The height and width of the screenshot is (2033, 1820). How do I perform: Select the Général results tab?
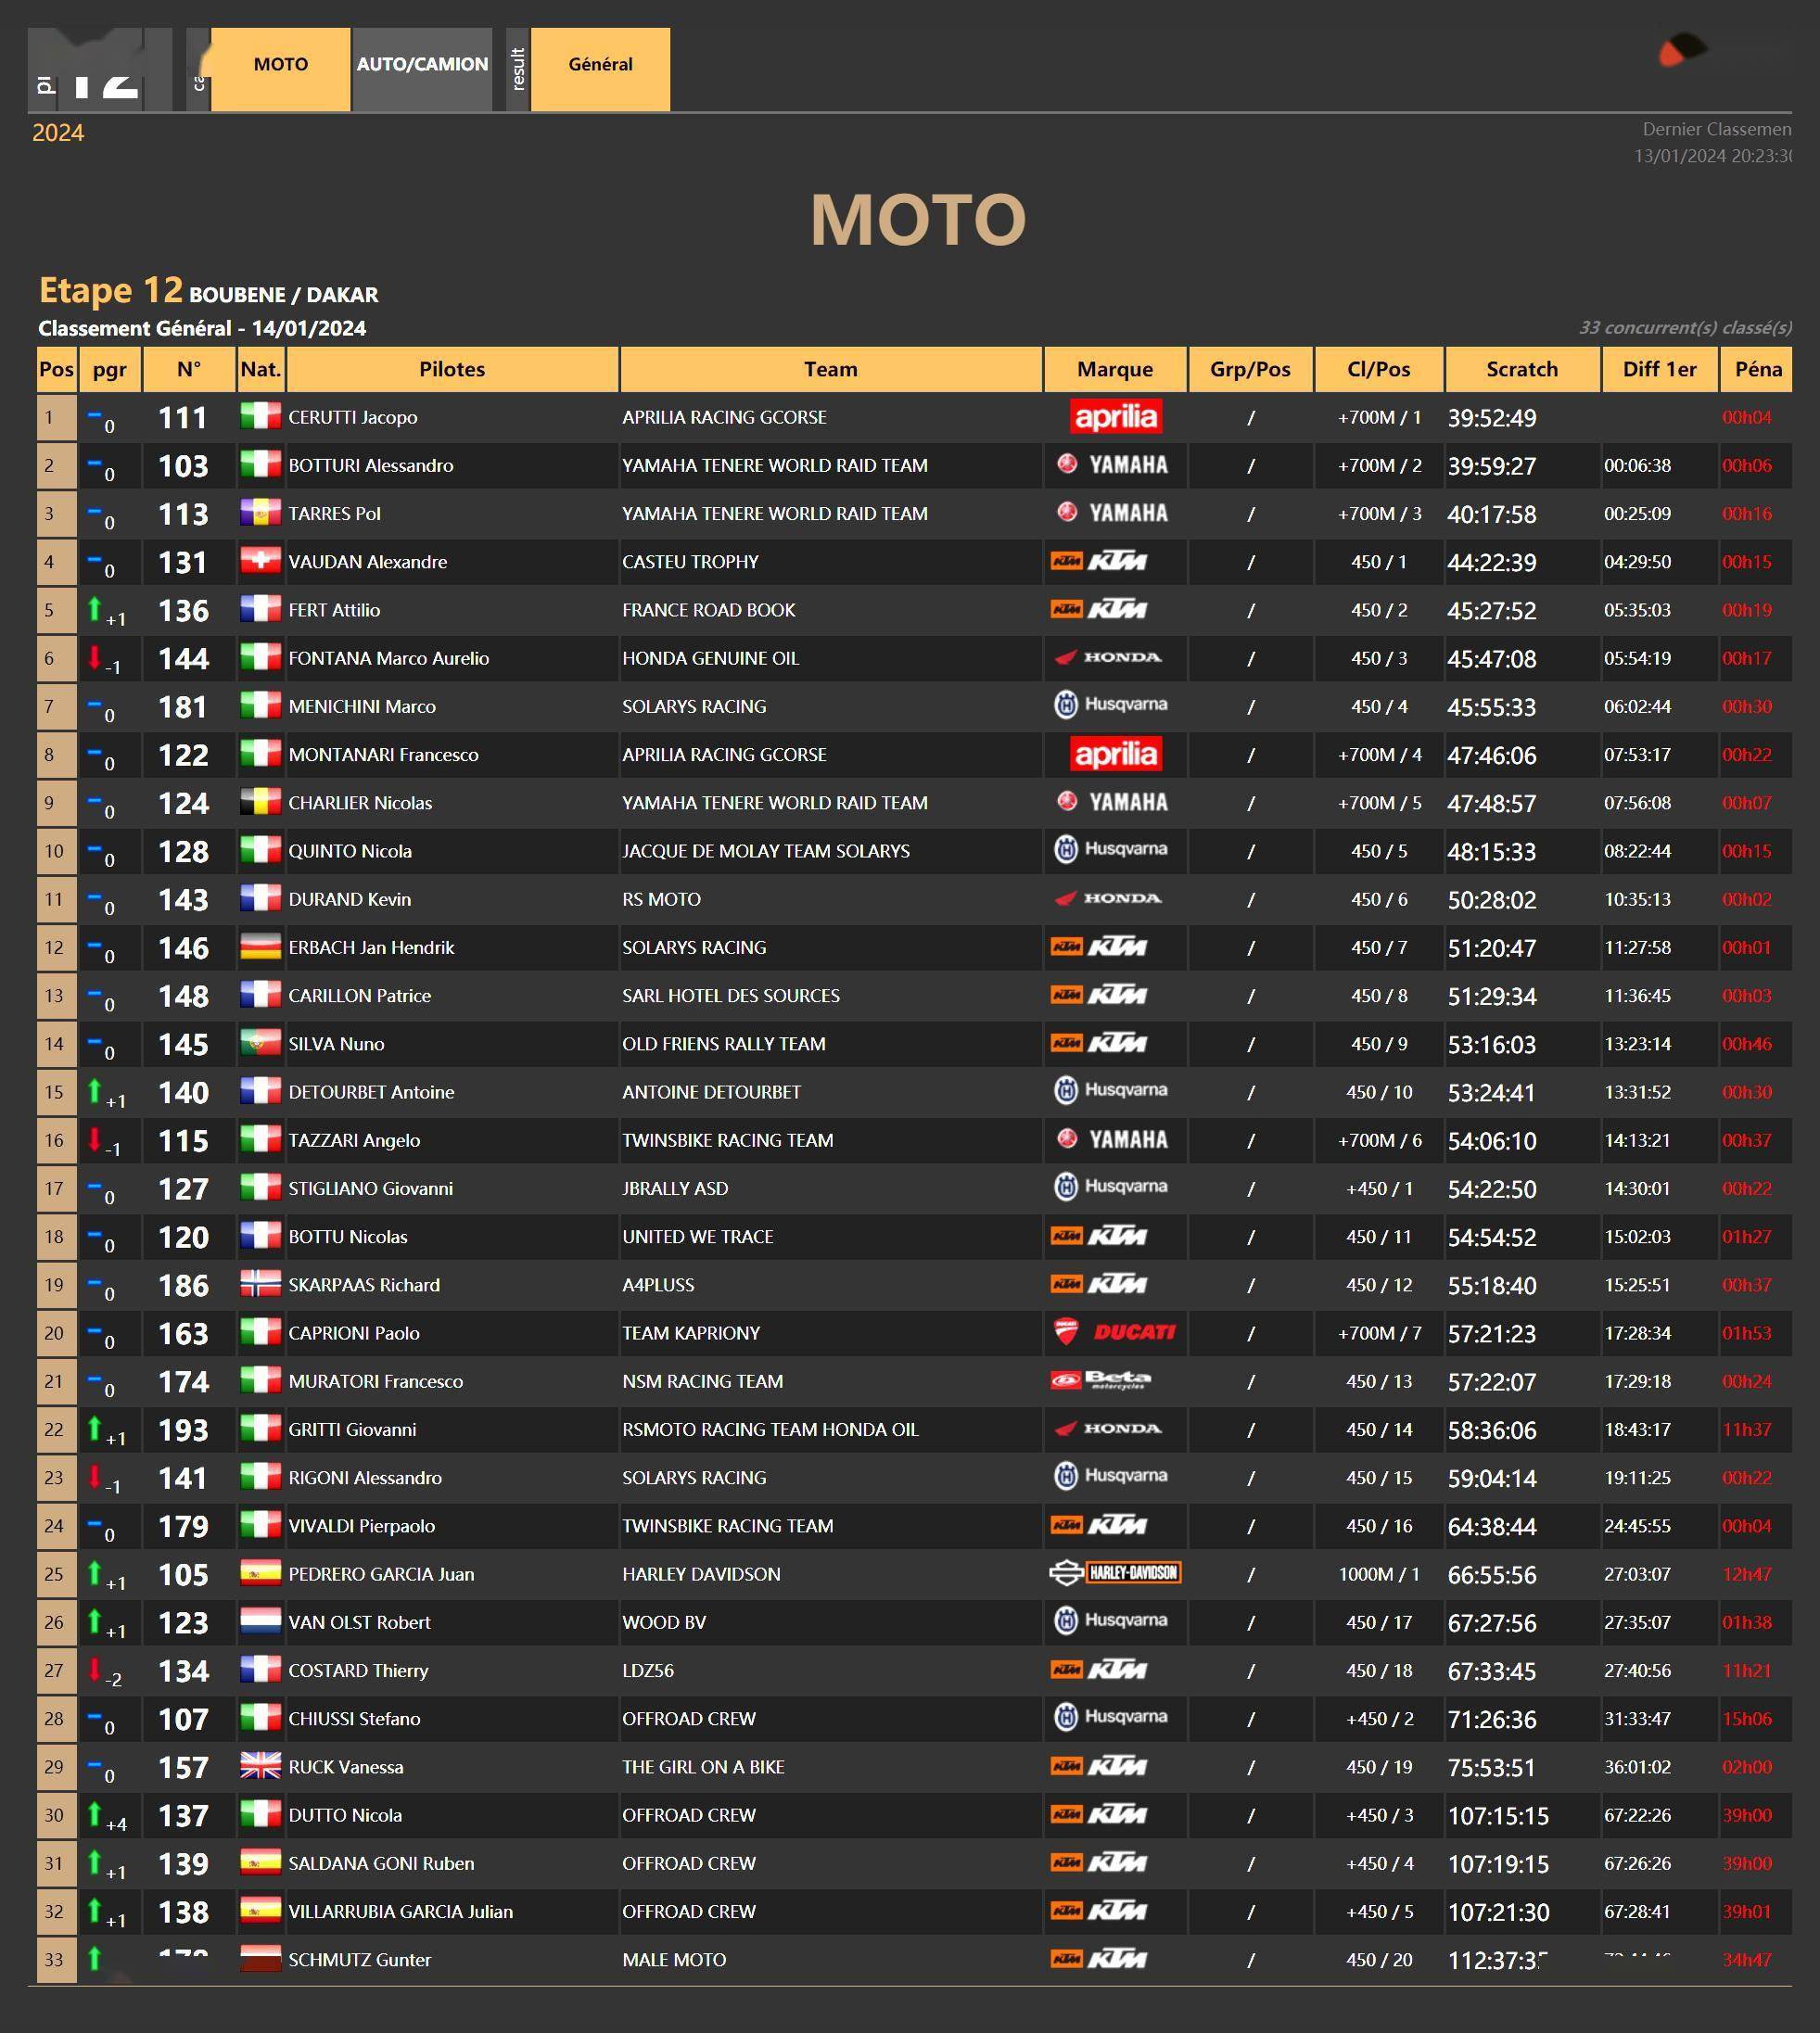click(600, 66)
